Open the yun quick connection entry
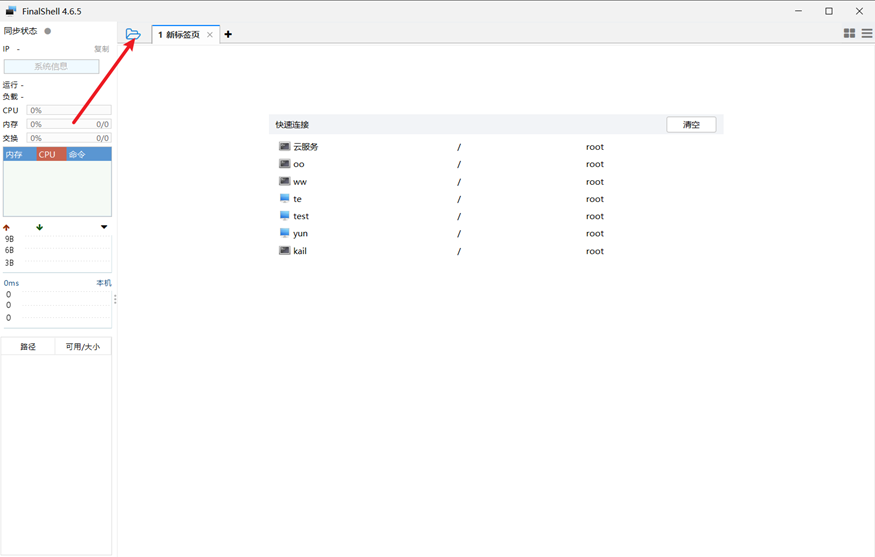This screenshot has width=875, height=557. pyautogui.click(x=300, y=234)
